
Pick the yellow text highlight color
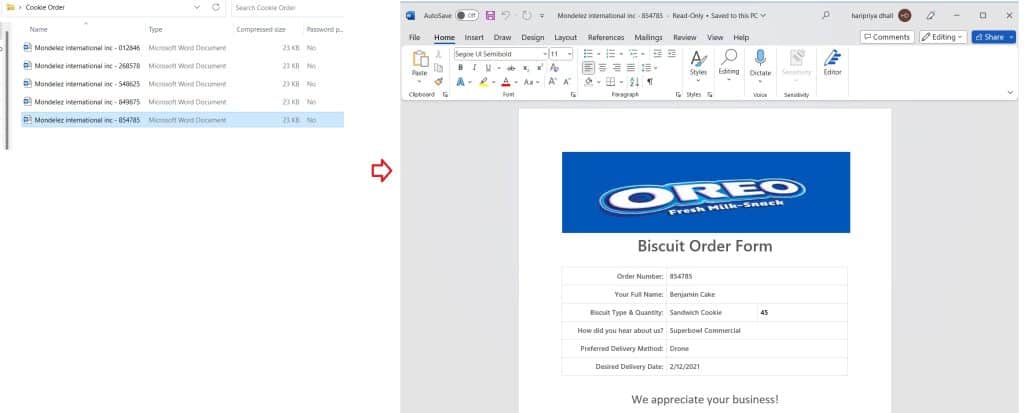pyautogui.click(x=483, y=82)
